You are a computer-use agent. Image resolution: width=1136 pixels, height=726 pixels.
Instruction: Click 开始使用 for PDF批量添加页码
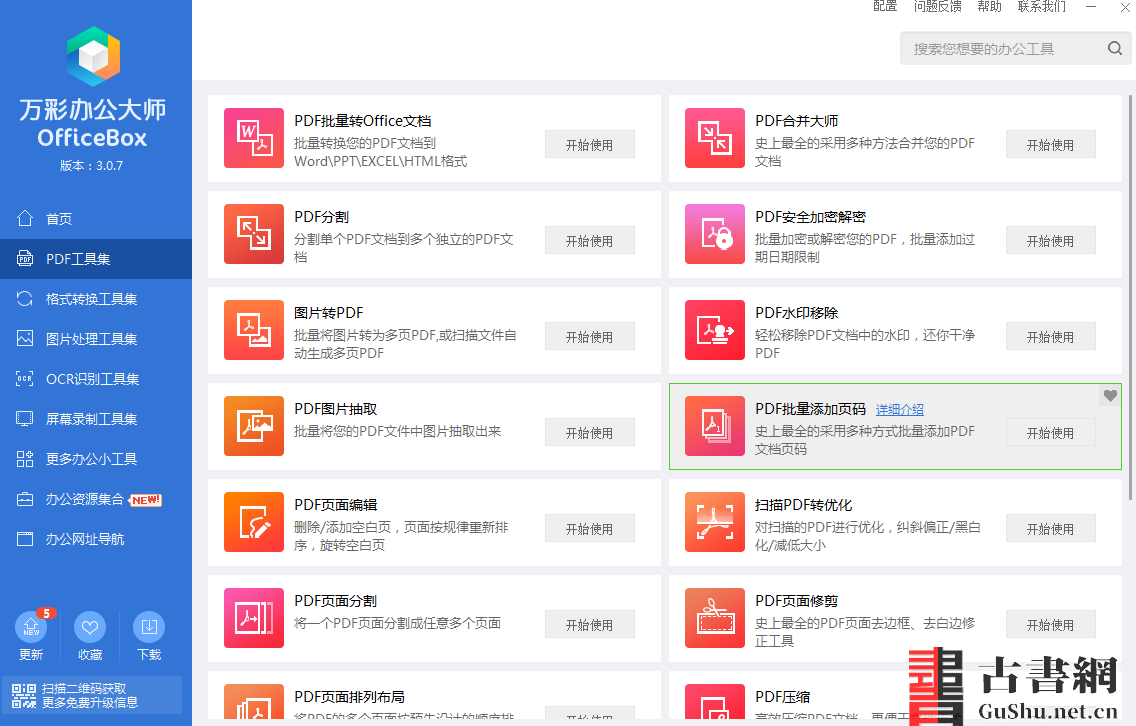click(x=1051, y=433)
